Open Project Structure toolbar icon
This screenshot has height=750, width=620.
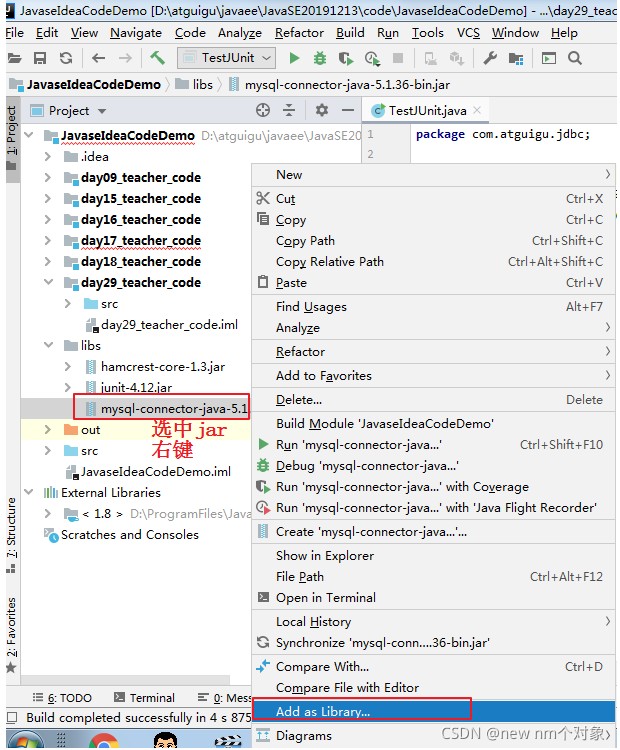coord(516,58)
